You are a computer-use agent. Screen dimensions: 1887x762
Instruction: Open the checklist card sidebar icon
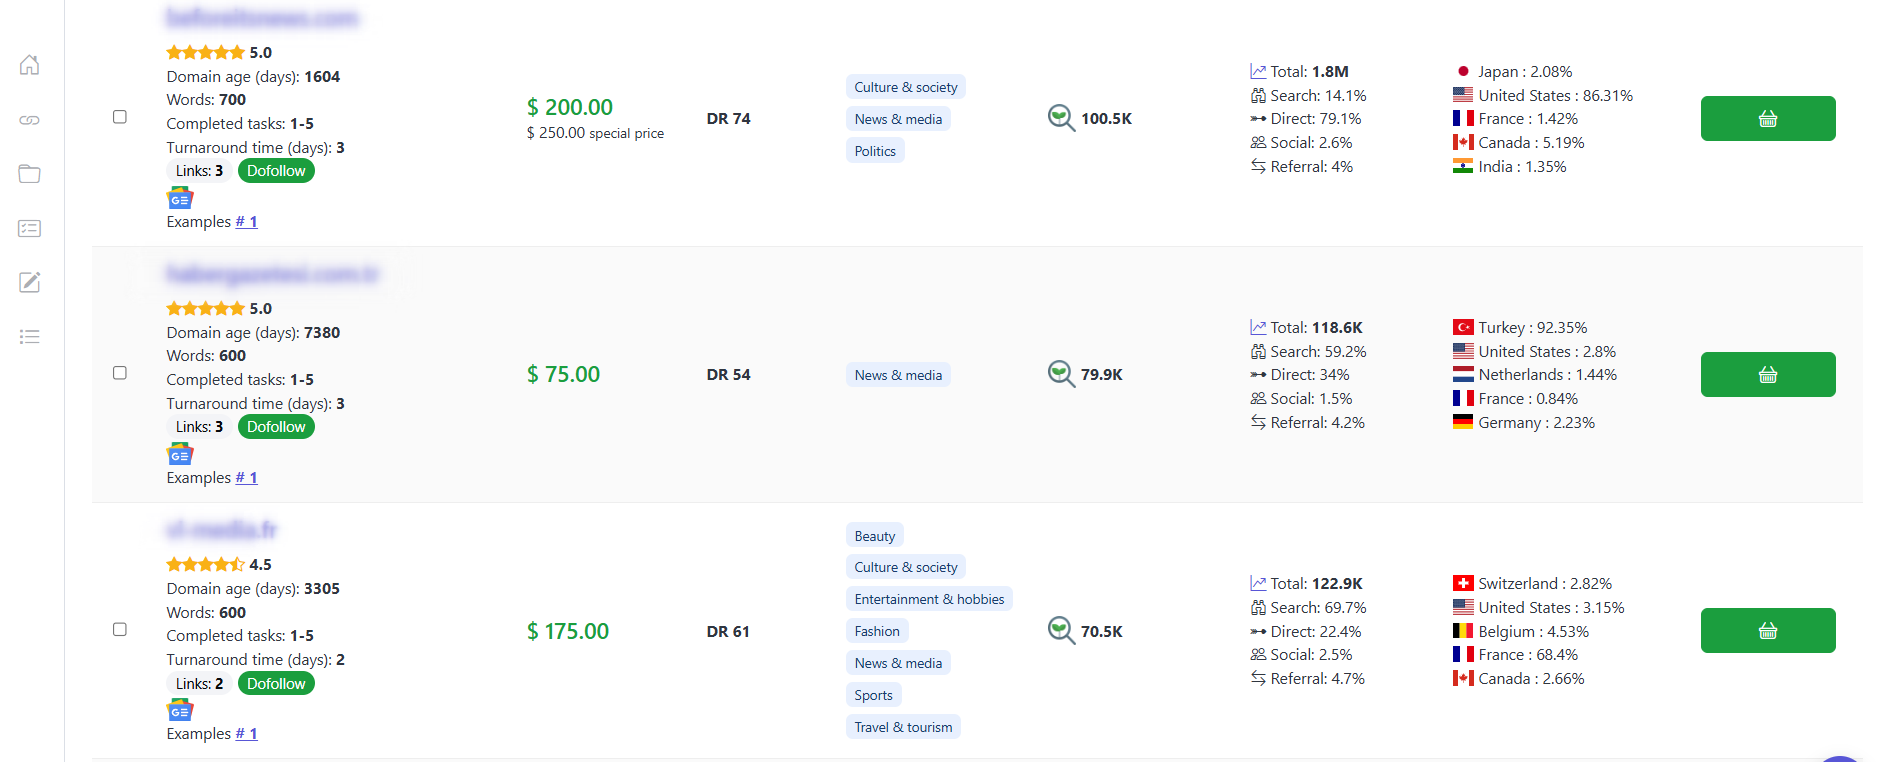click(30, 228)
